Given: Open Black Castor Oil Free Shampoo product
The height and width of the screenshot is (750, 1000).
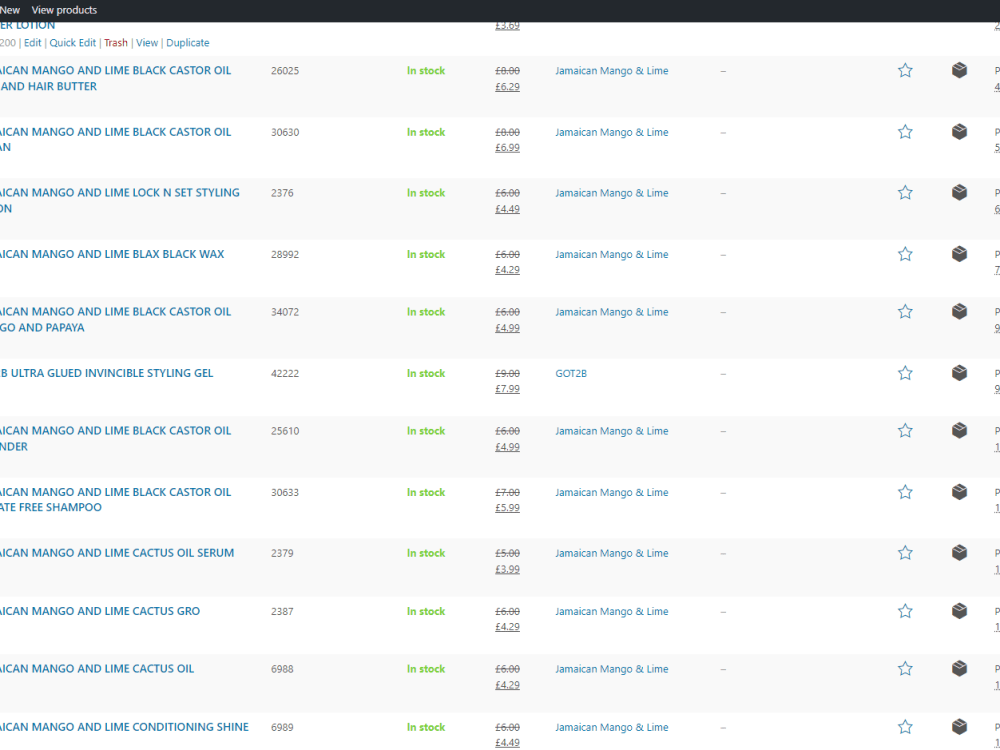Looking at the screenshot, I should click(115, 500).
